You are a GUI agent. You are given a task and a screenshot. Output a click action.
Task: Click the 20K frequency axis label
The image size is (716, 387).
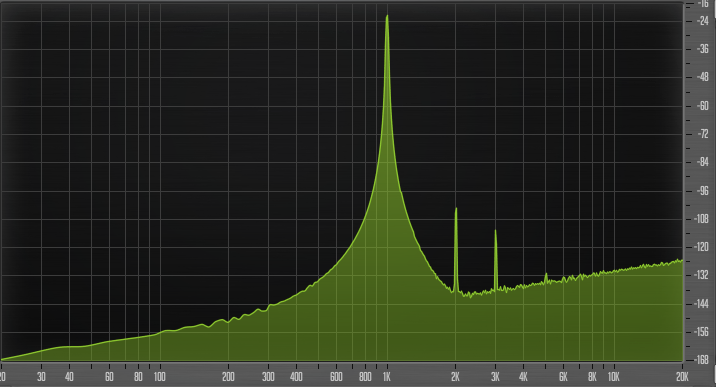[682, 377]
